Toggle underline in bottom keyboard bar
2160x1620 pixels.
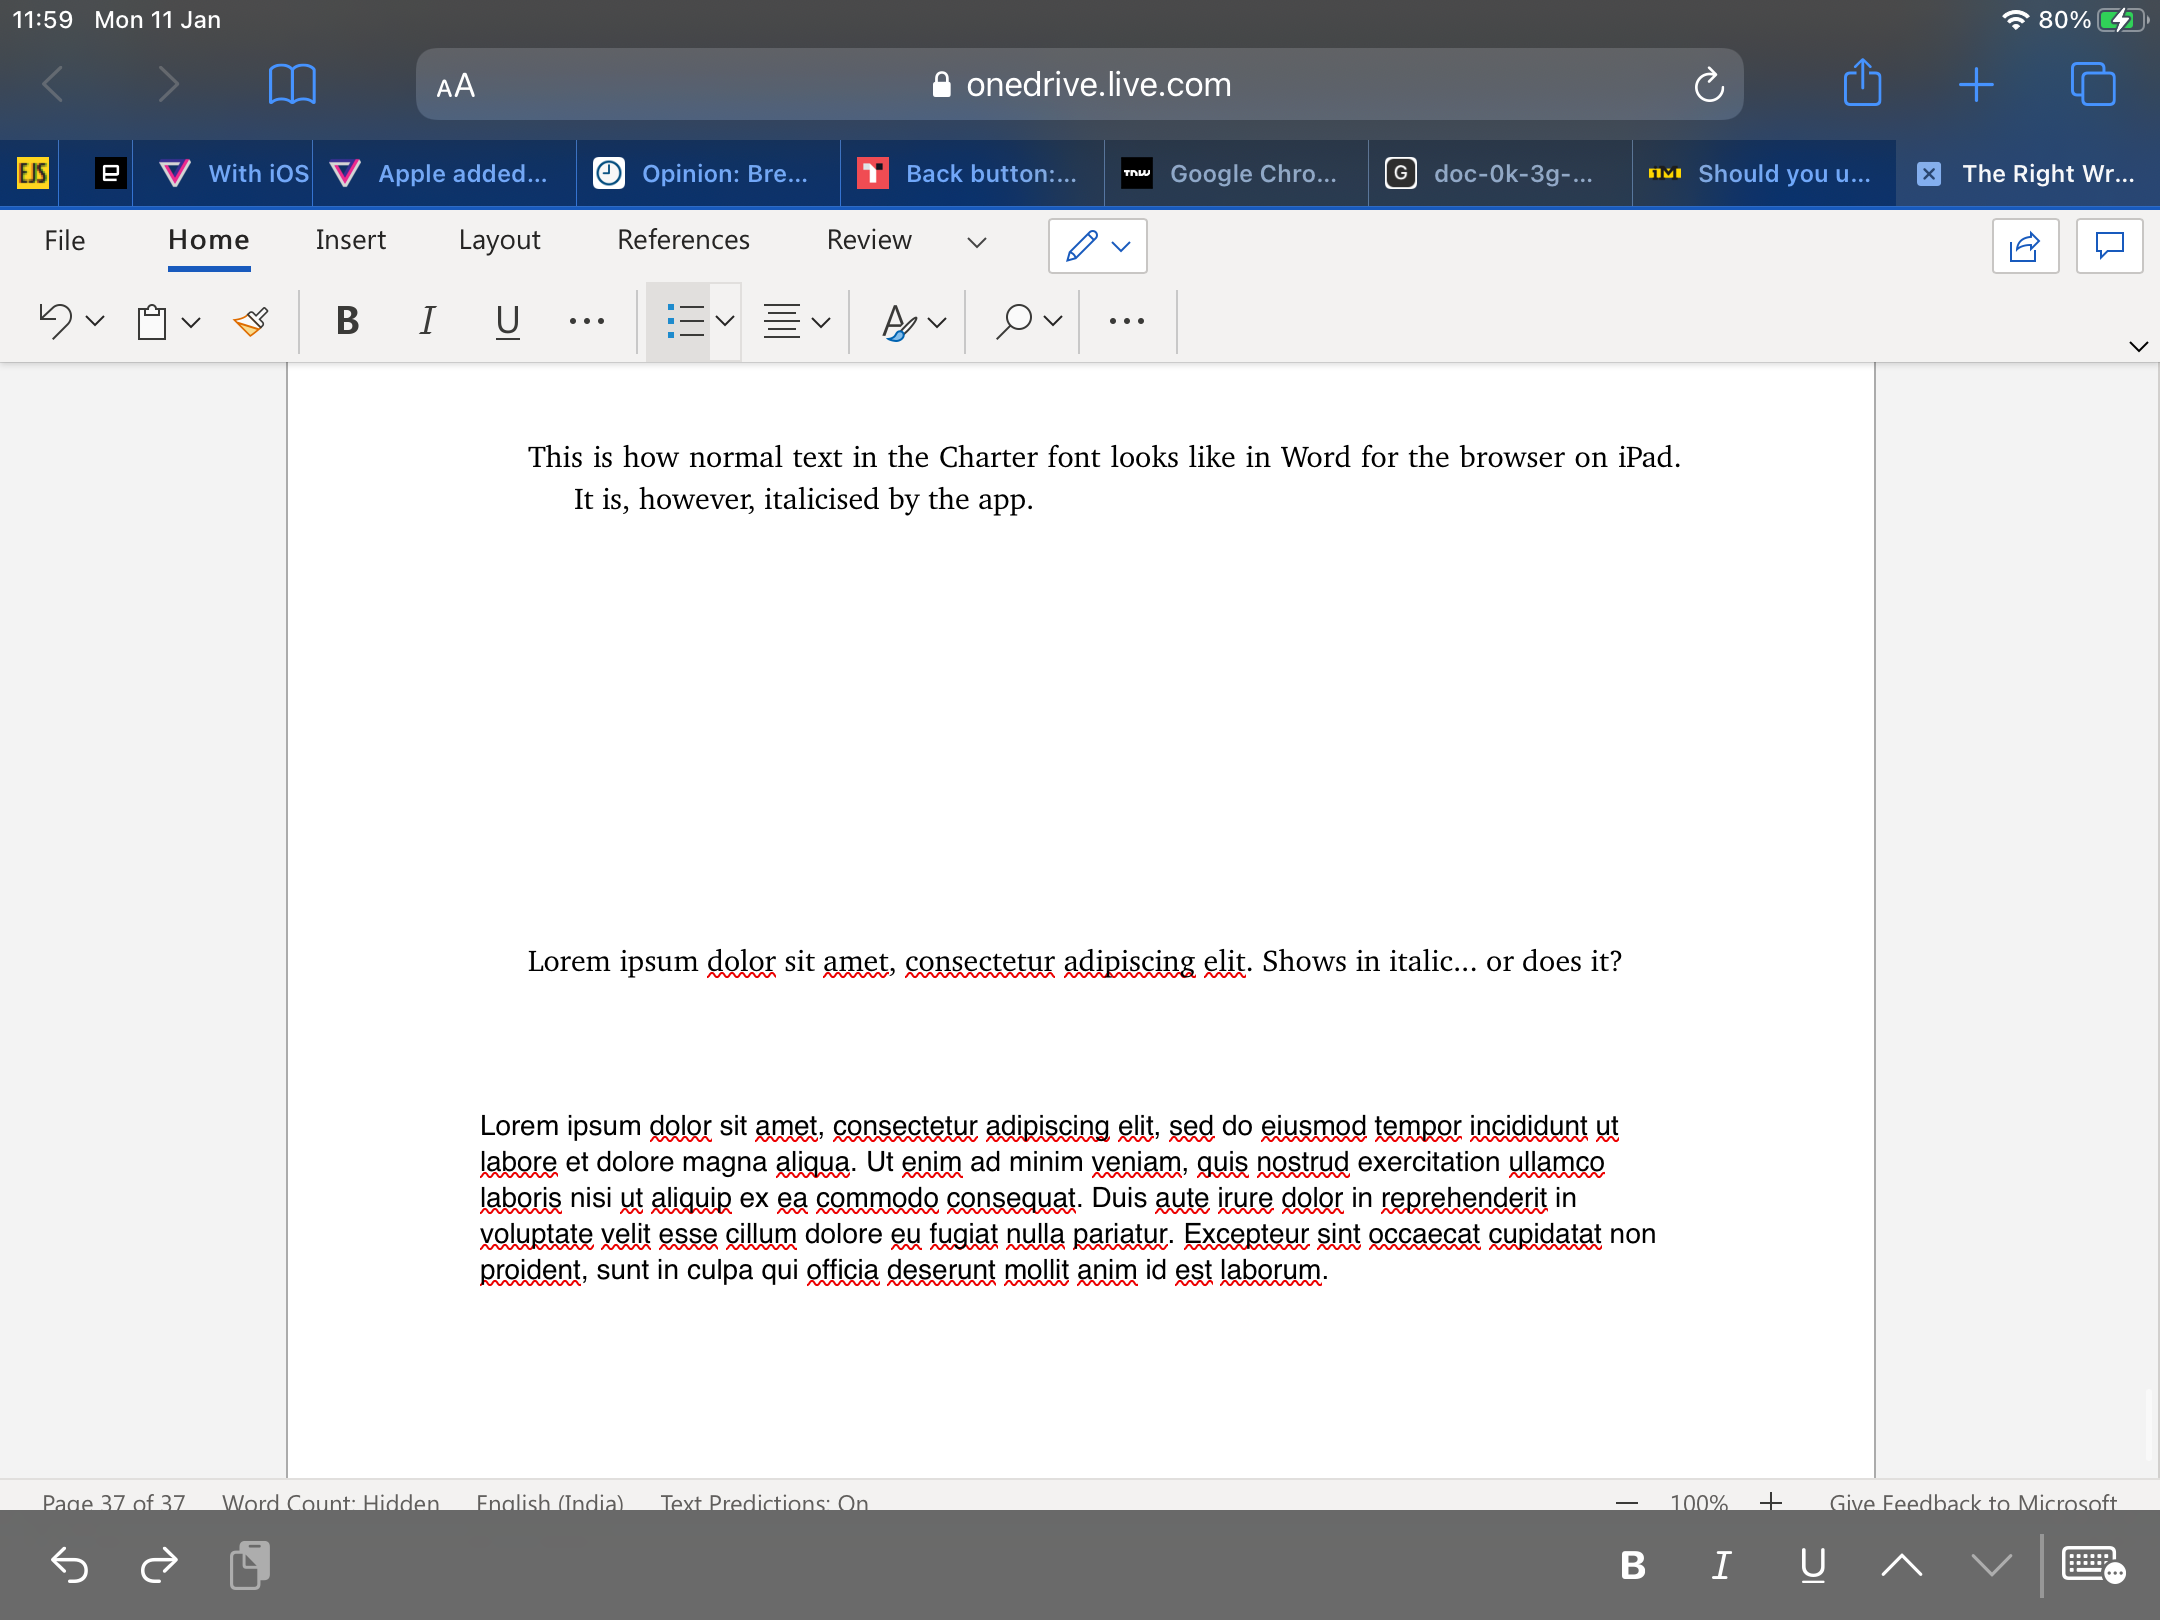click(1813, 1566)
